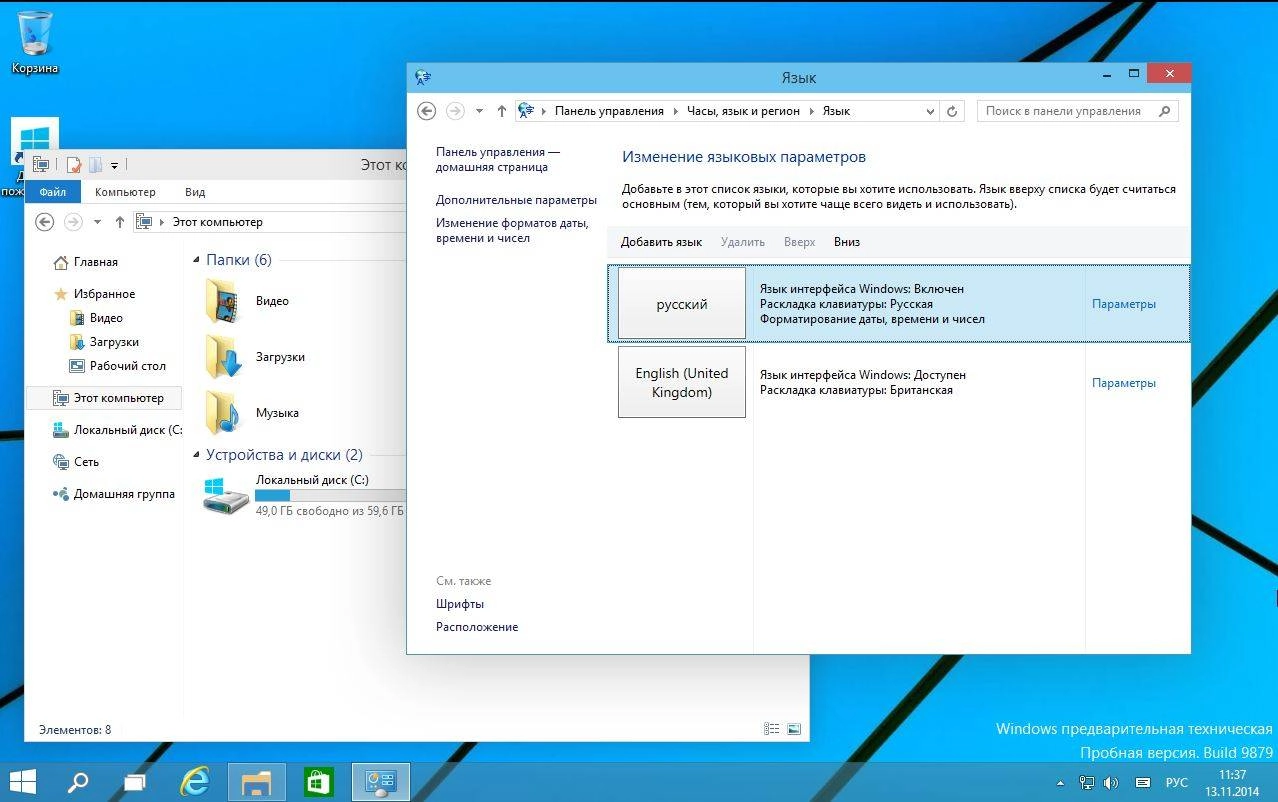Screen dimensions: 1278x802
Task: Open Параметры for русский language
Action: pos(1124,304)
